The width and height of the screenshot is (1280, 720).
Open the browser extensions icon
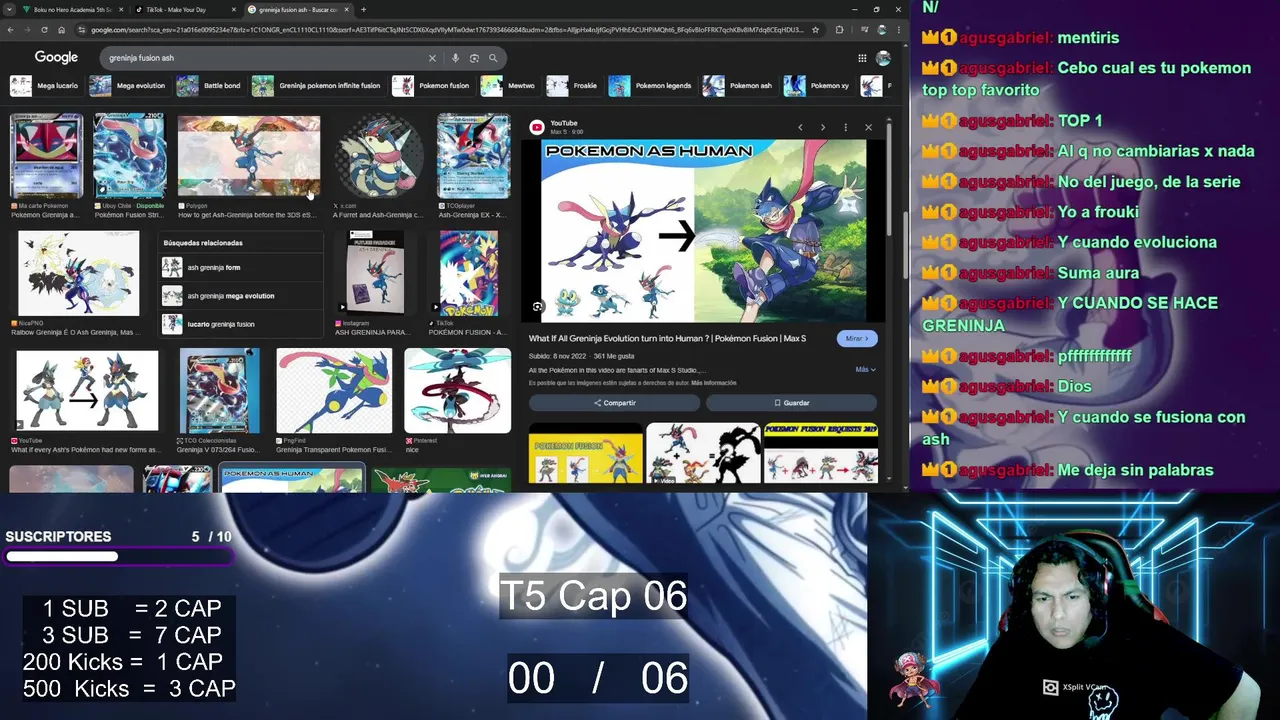point(839,30)
